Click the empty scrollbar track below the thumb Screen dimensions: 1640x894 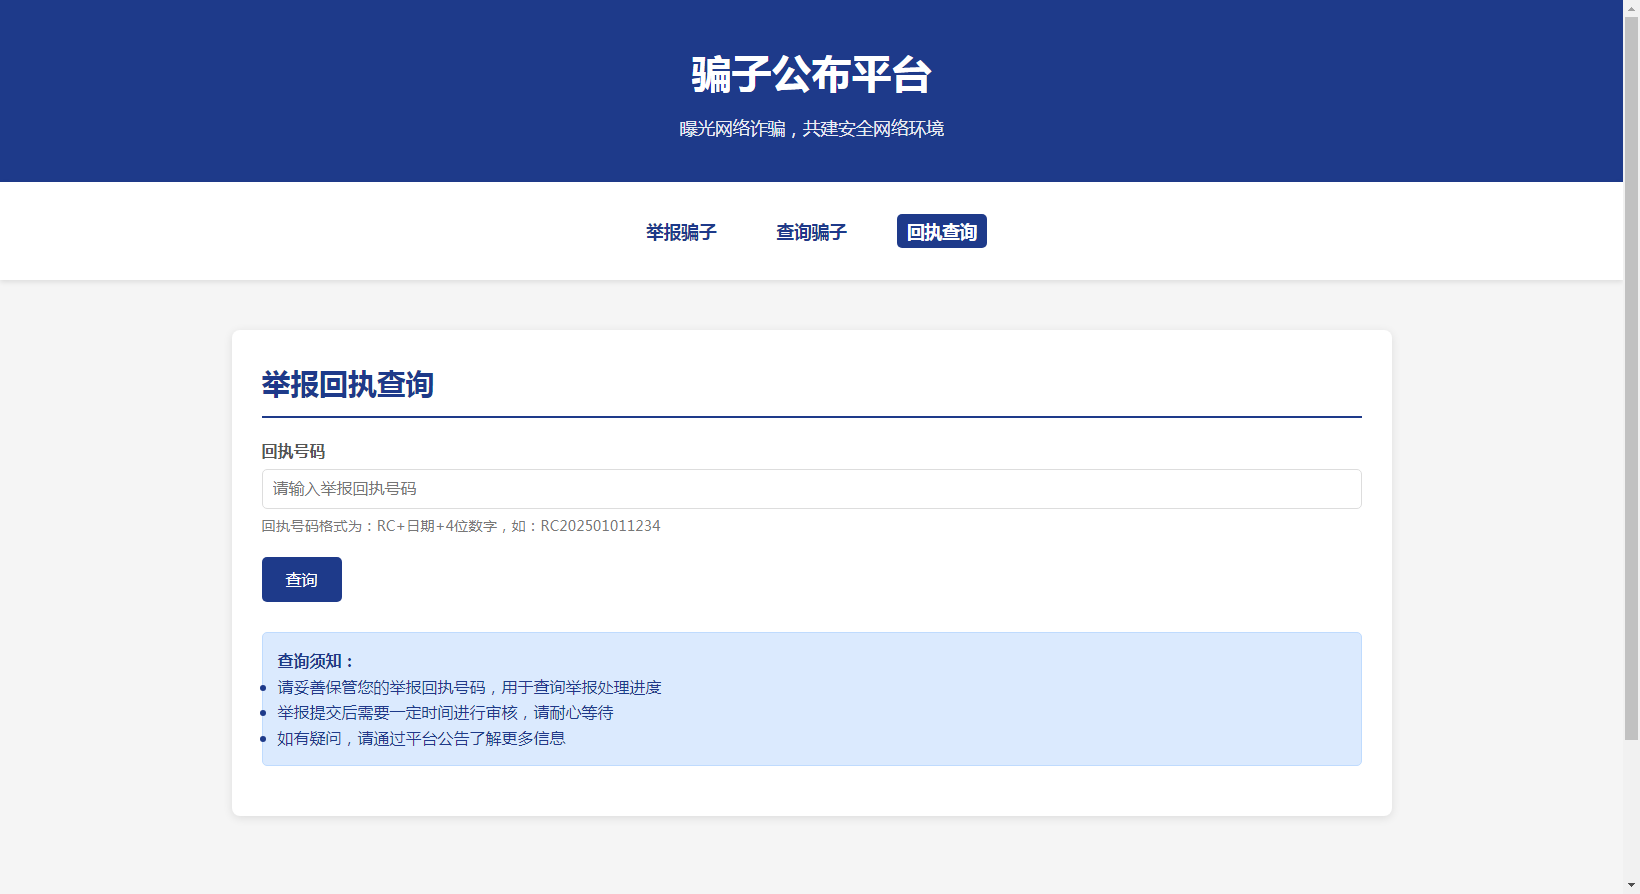click(1631, 810)
